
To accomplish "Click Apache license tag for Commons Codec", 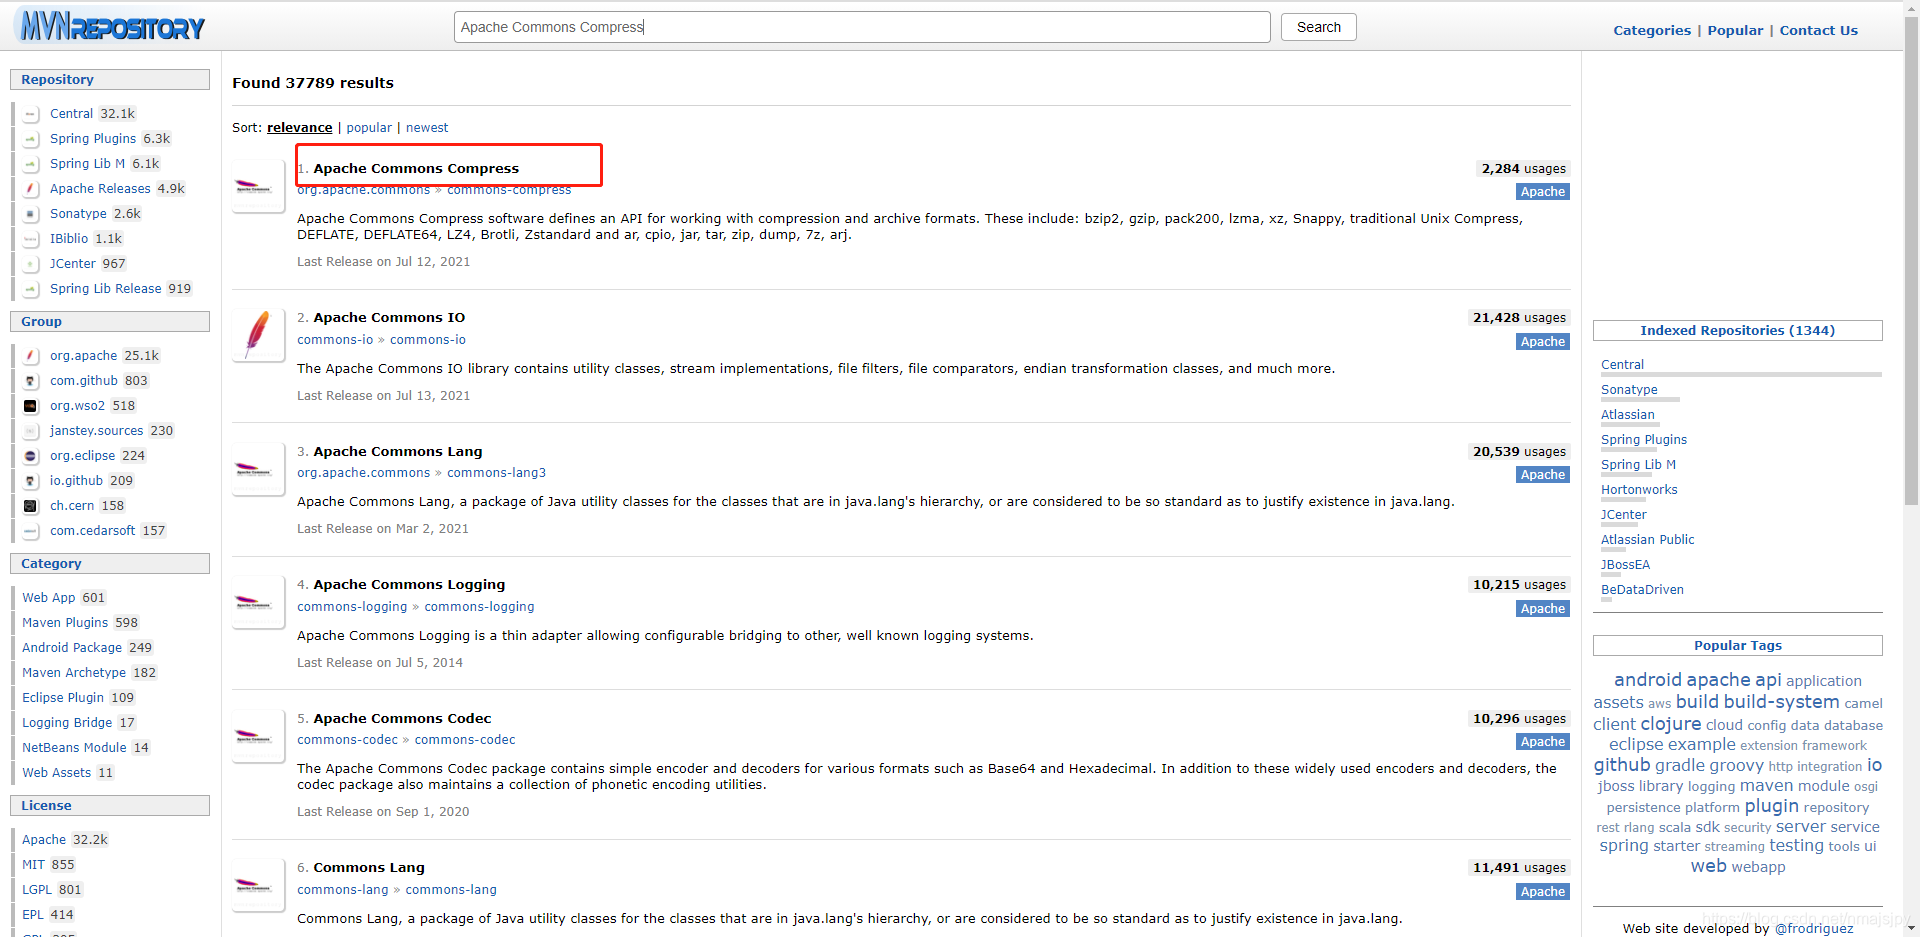I will pos(1543,742).
